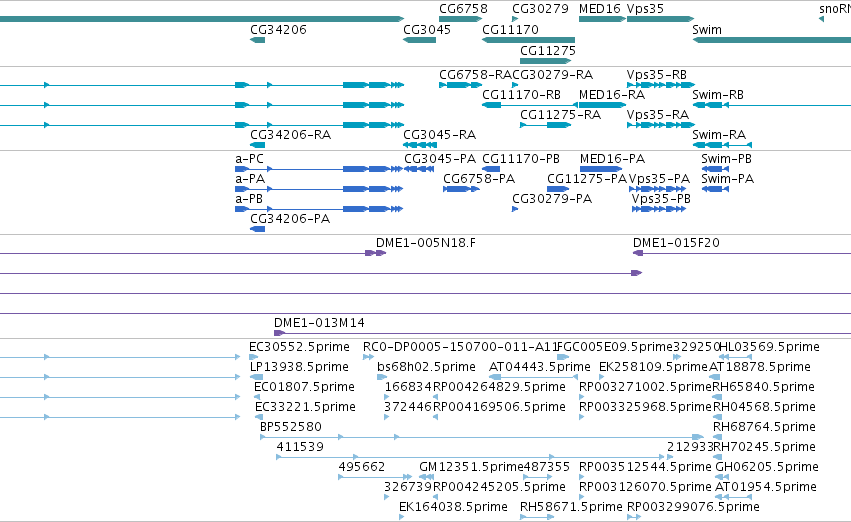This screenshot has width=851, height=522.
Task: Click the Vps35-RB transcript label
Action: [657, 75]
